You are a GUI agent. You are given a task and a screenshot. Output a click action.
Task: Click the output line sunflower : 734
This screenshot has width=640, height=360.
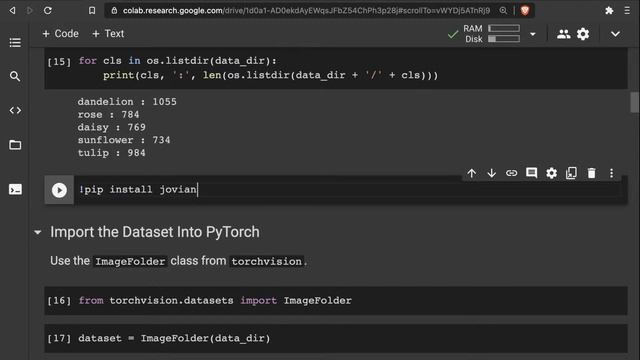[124, 140]
